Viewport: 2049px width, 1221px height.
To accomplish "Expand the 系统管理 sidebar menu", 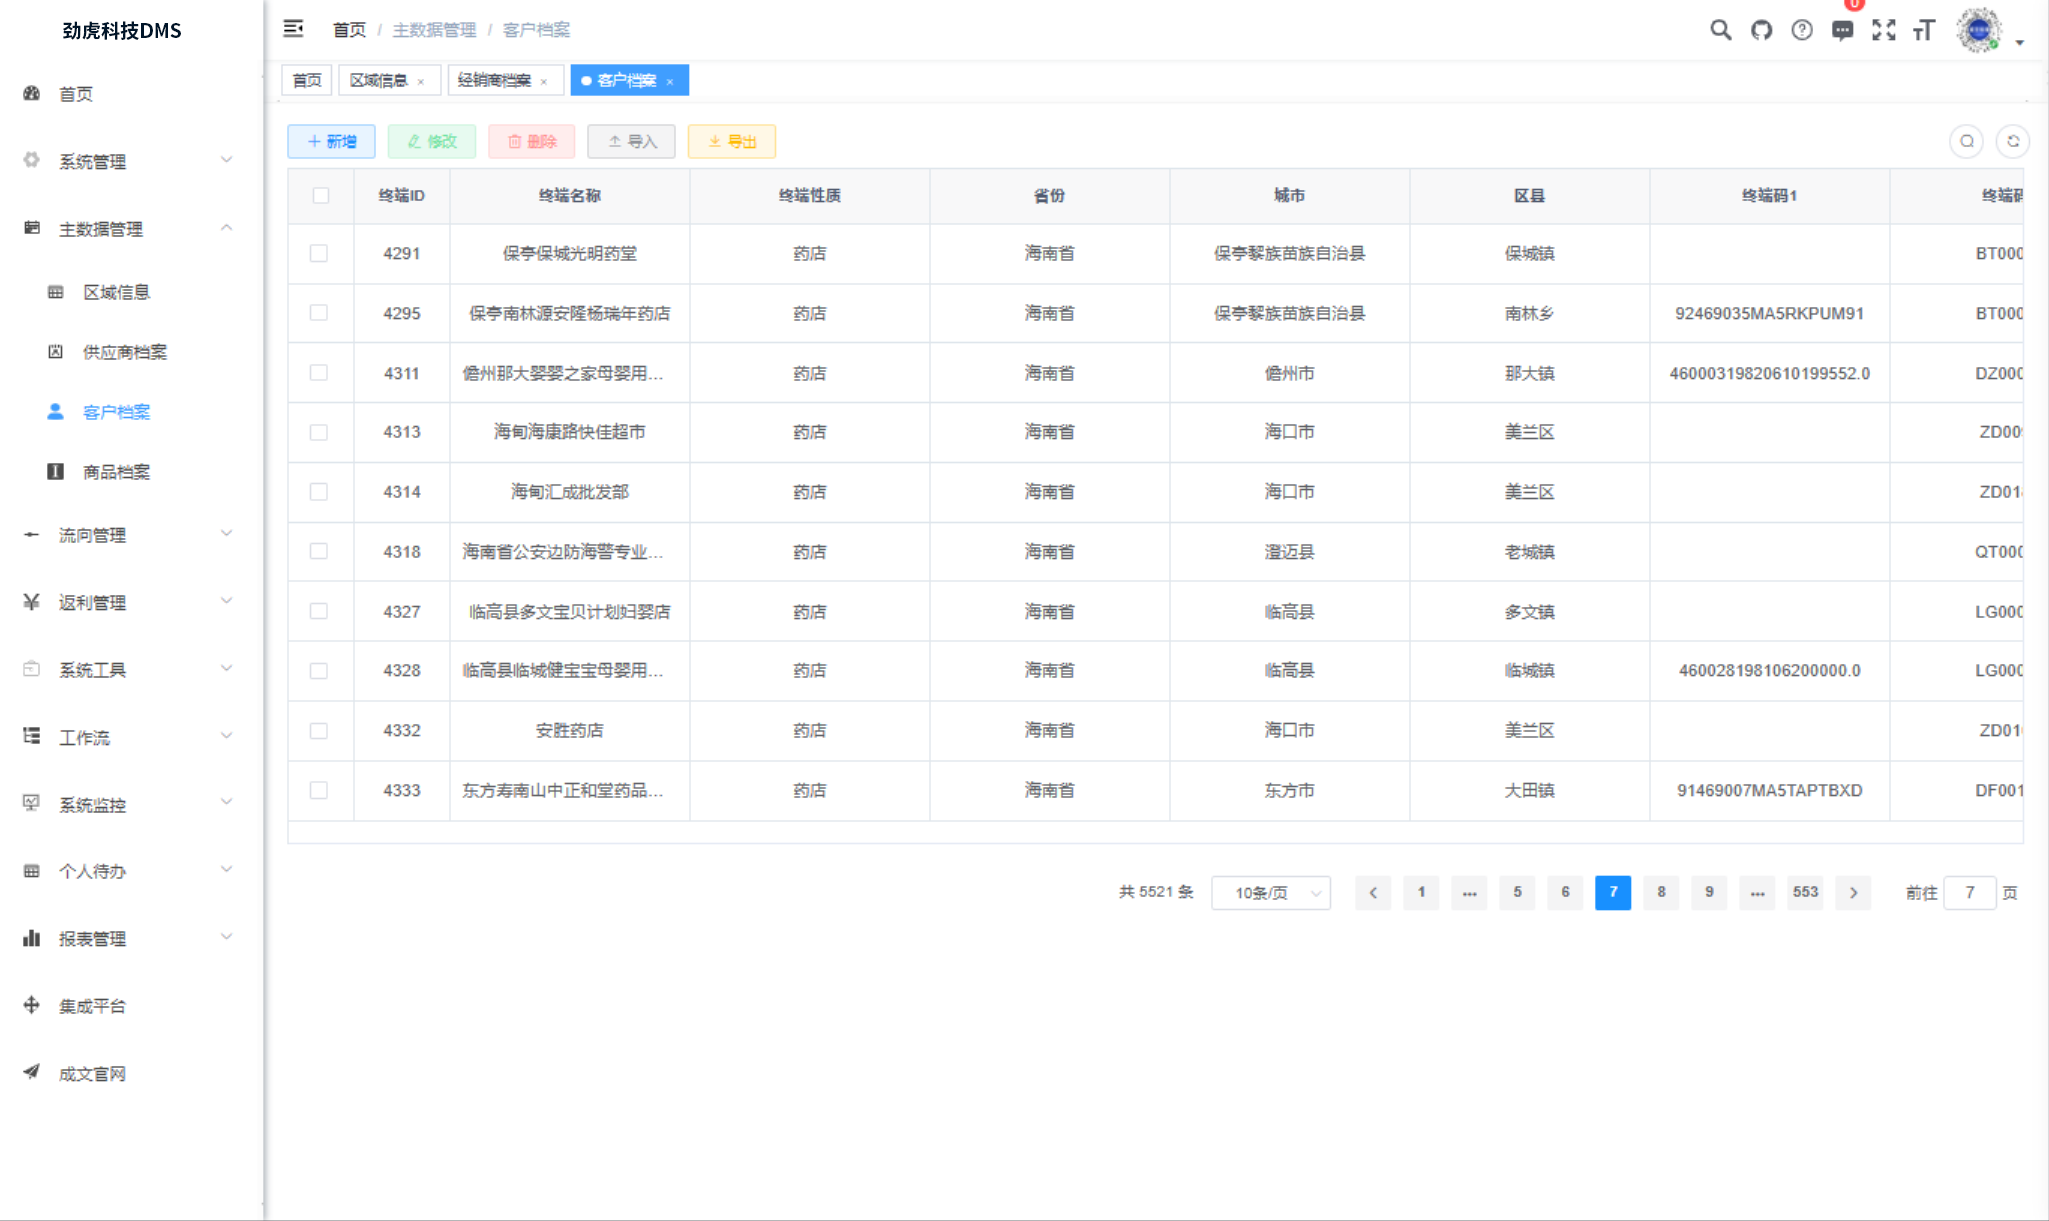I will tap(91, 160).
